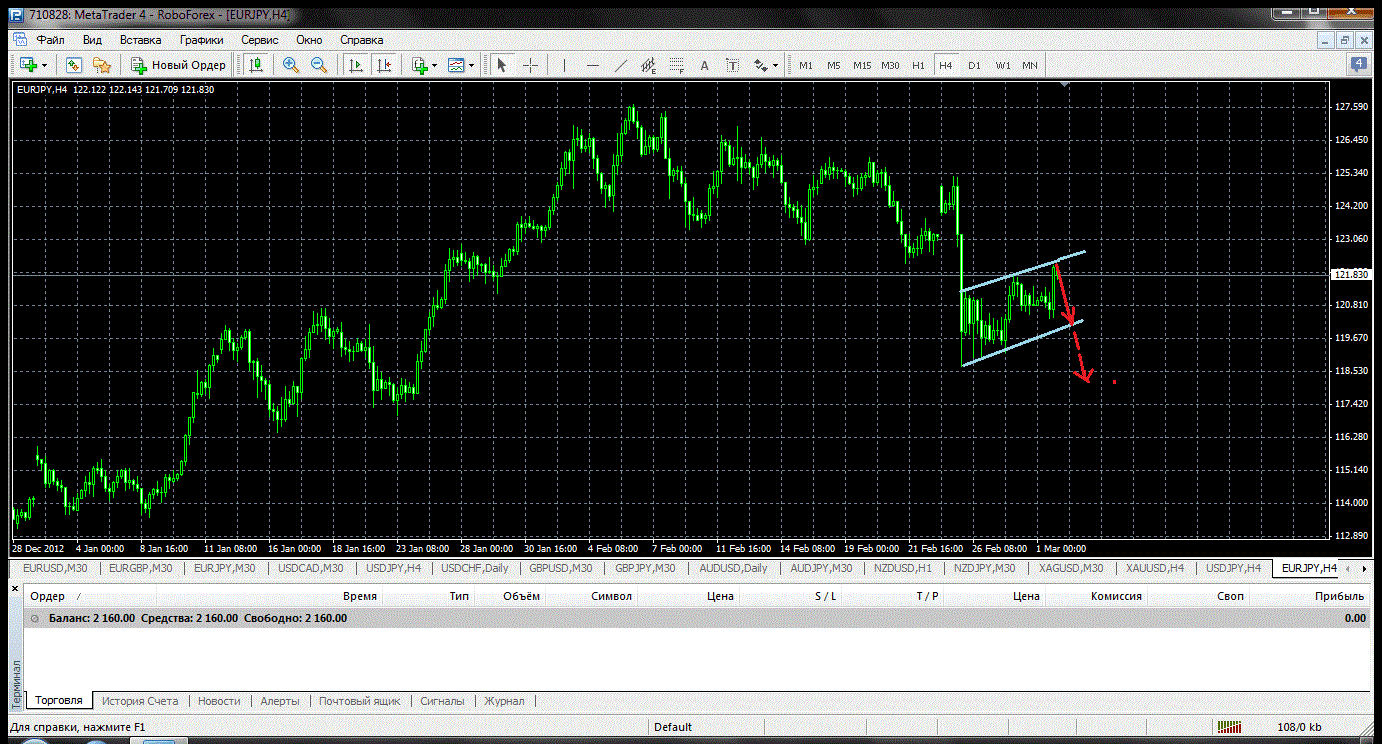Sort orders by the Ордер column header
The height and width of the screenshot is (744, 1382).
[48, 596]
